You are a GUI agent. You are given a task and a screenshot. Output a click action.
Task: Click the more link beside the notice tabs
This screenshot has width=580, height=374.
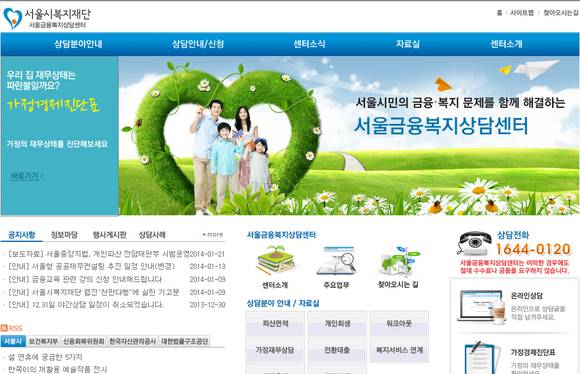tap(213, 235)
